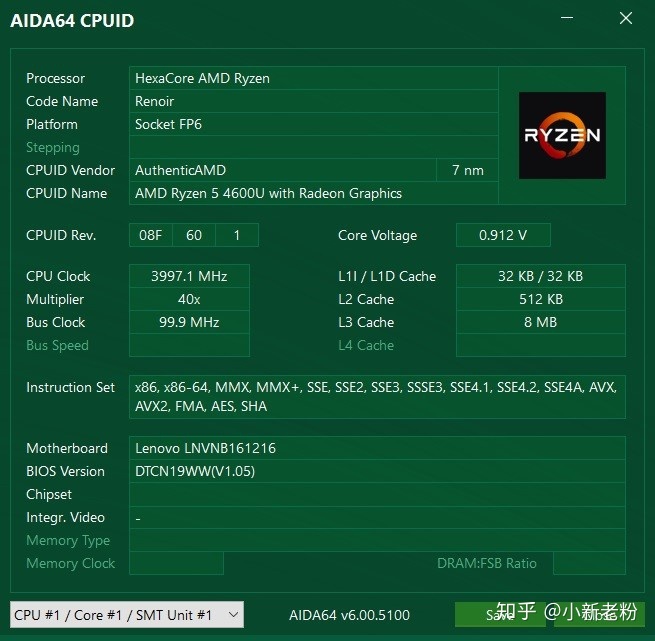Click the Instruction Set text box

377,397
